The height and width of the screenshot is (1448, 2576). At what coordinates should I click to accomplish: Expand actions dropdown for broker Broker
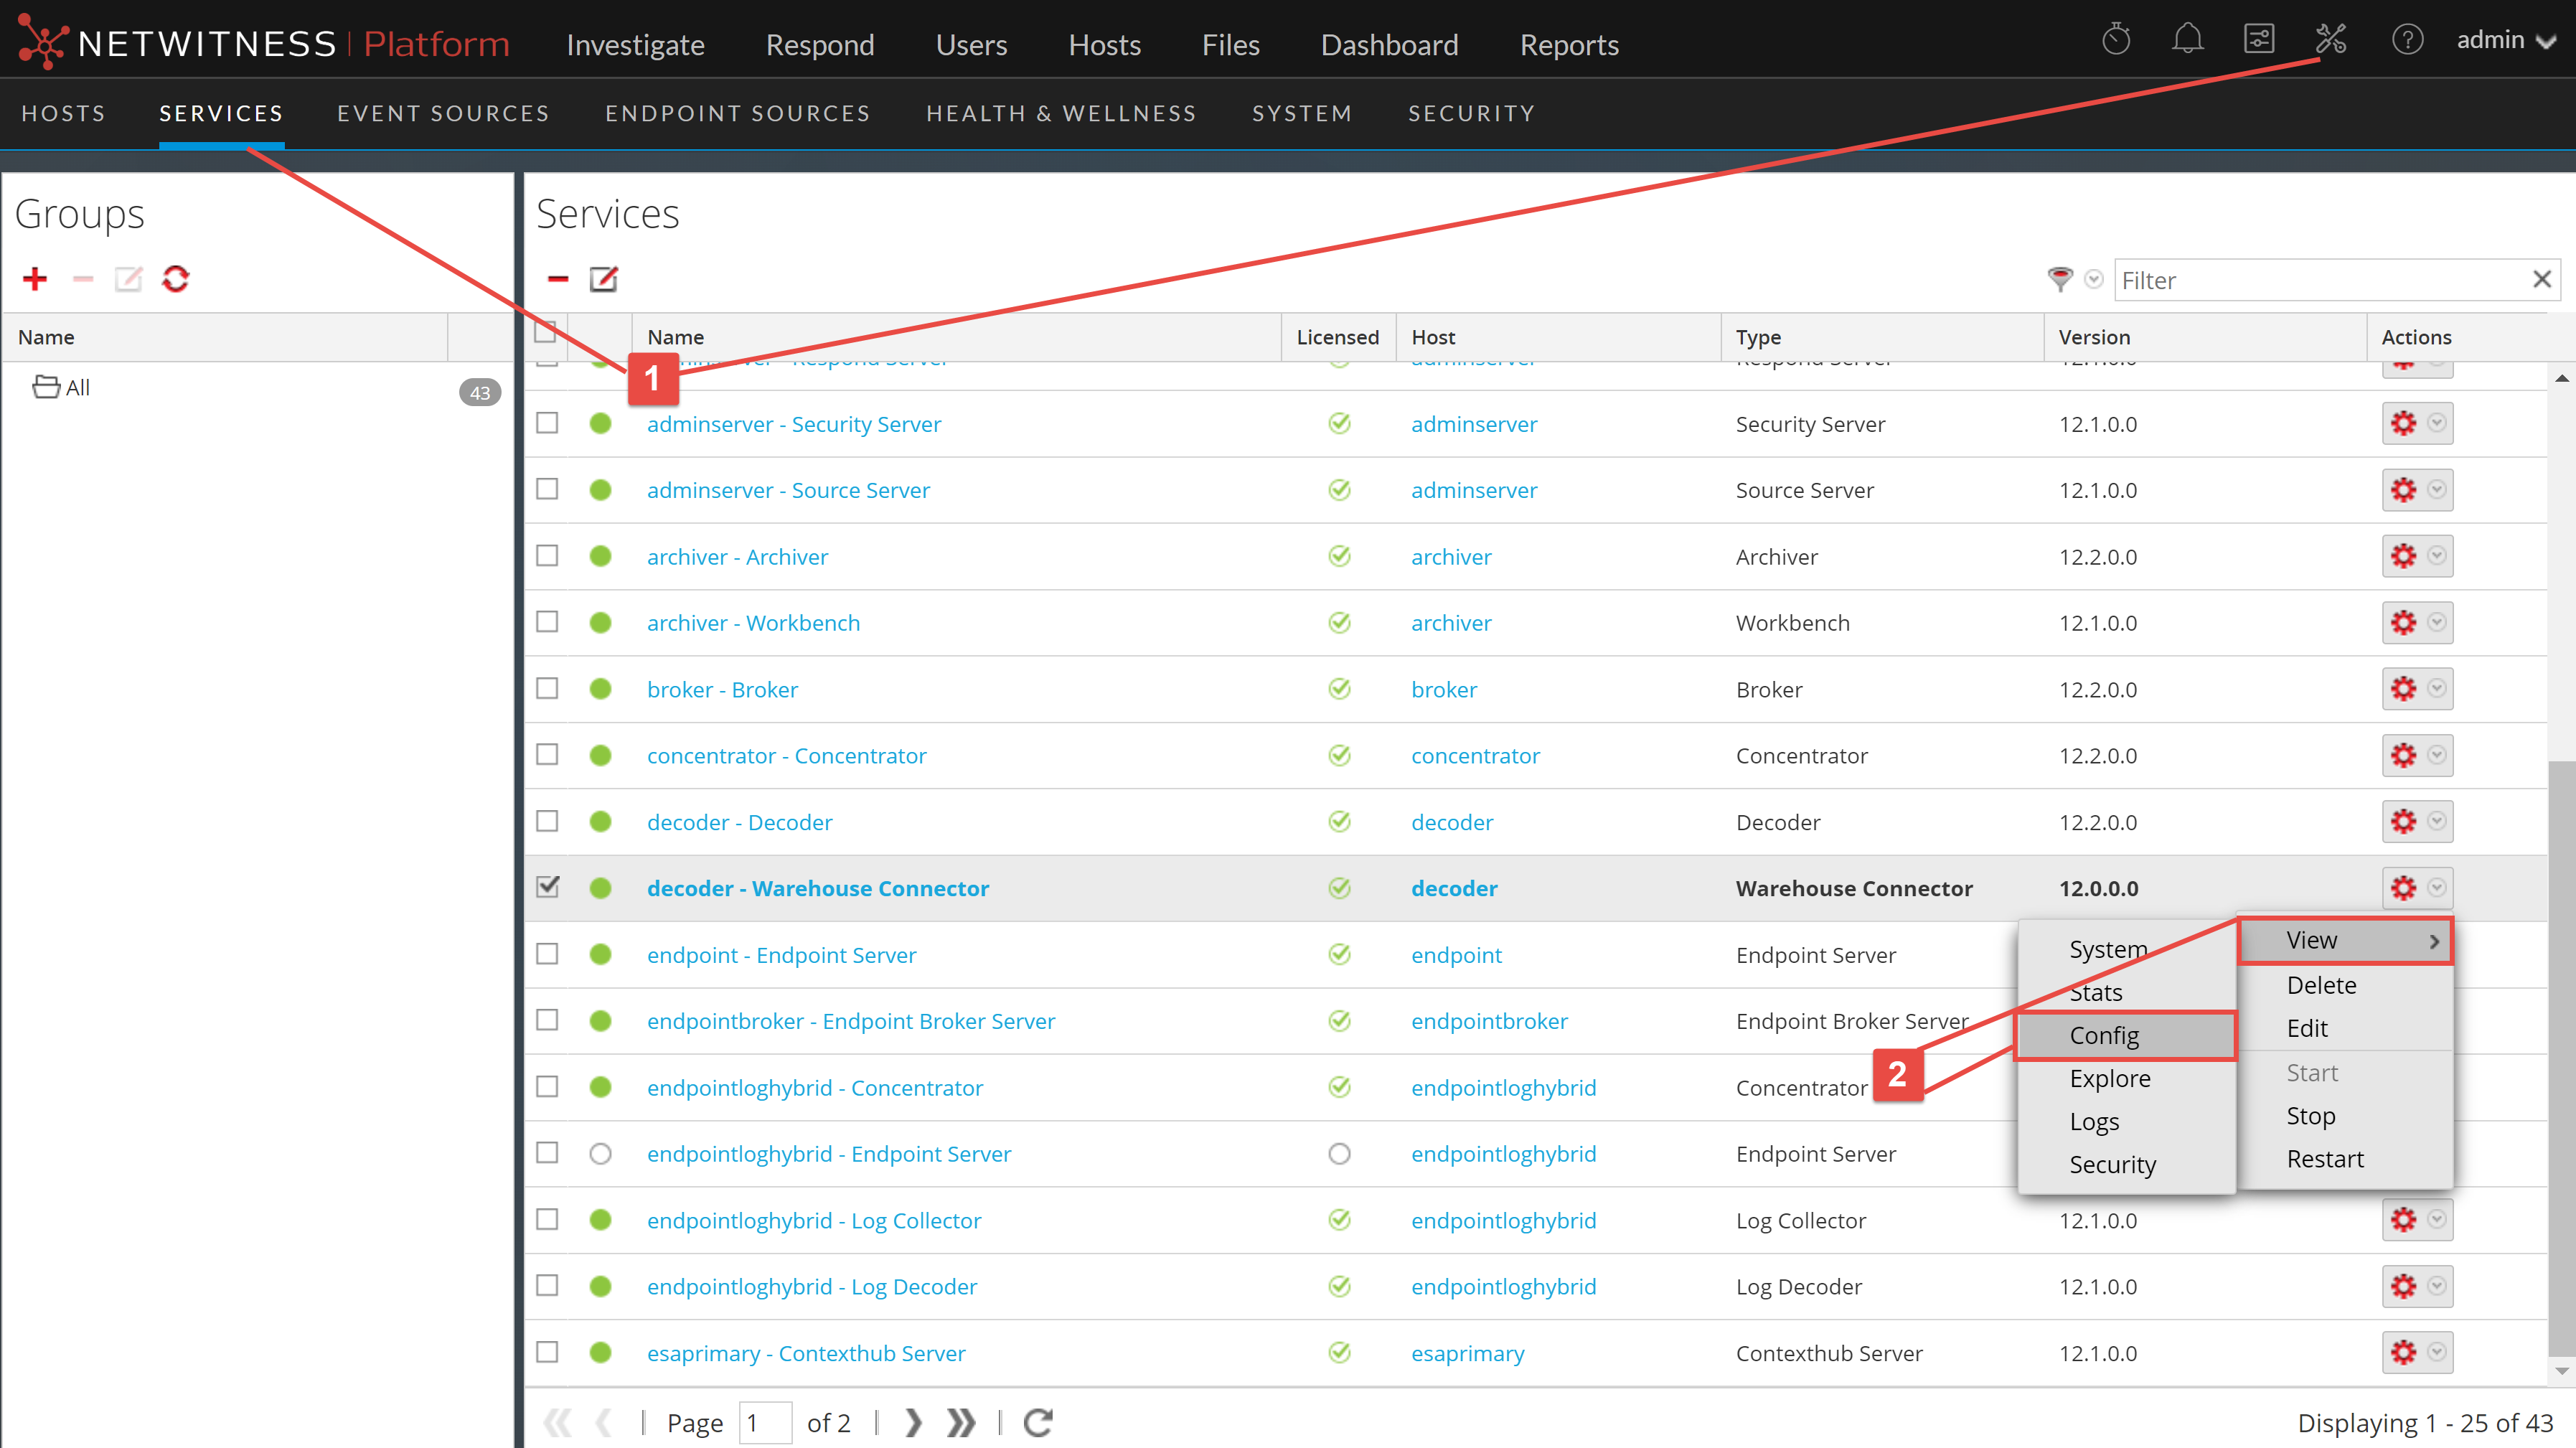click(x=2437, y=688)
